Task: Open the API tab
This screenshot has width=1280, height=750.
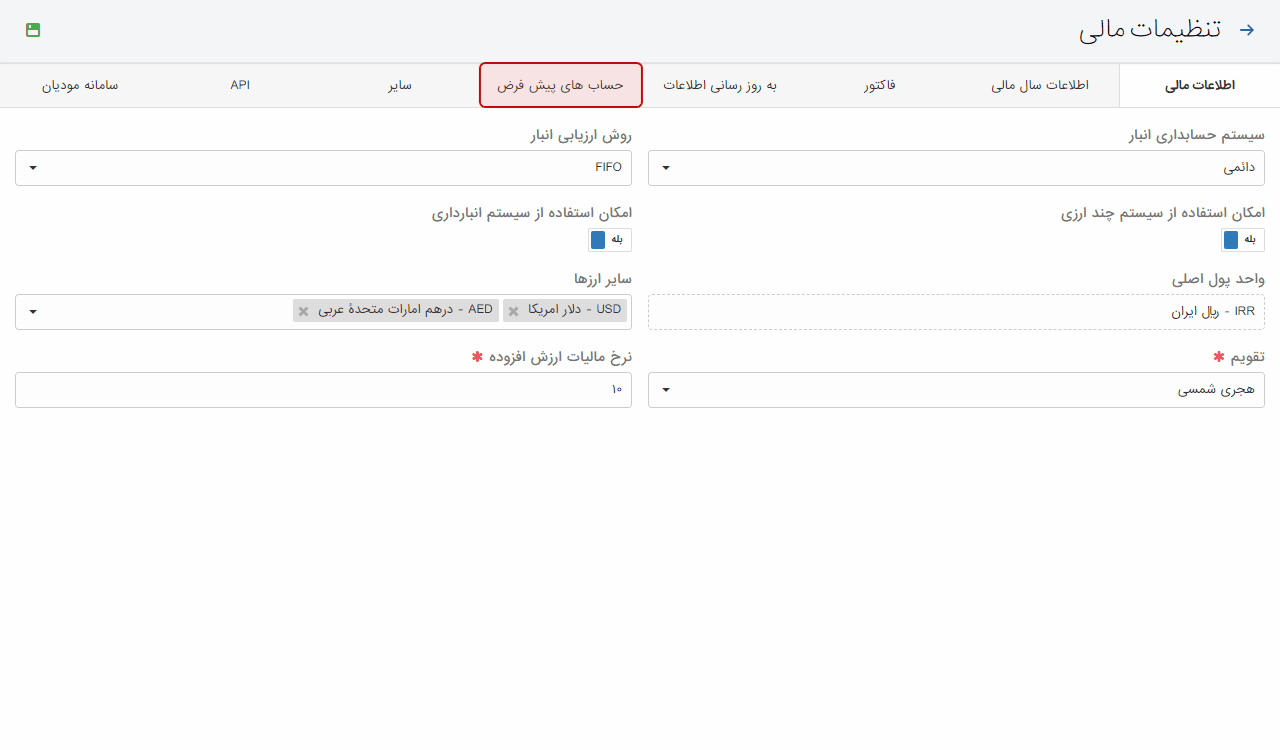Action: tap(240, 86)
